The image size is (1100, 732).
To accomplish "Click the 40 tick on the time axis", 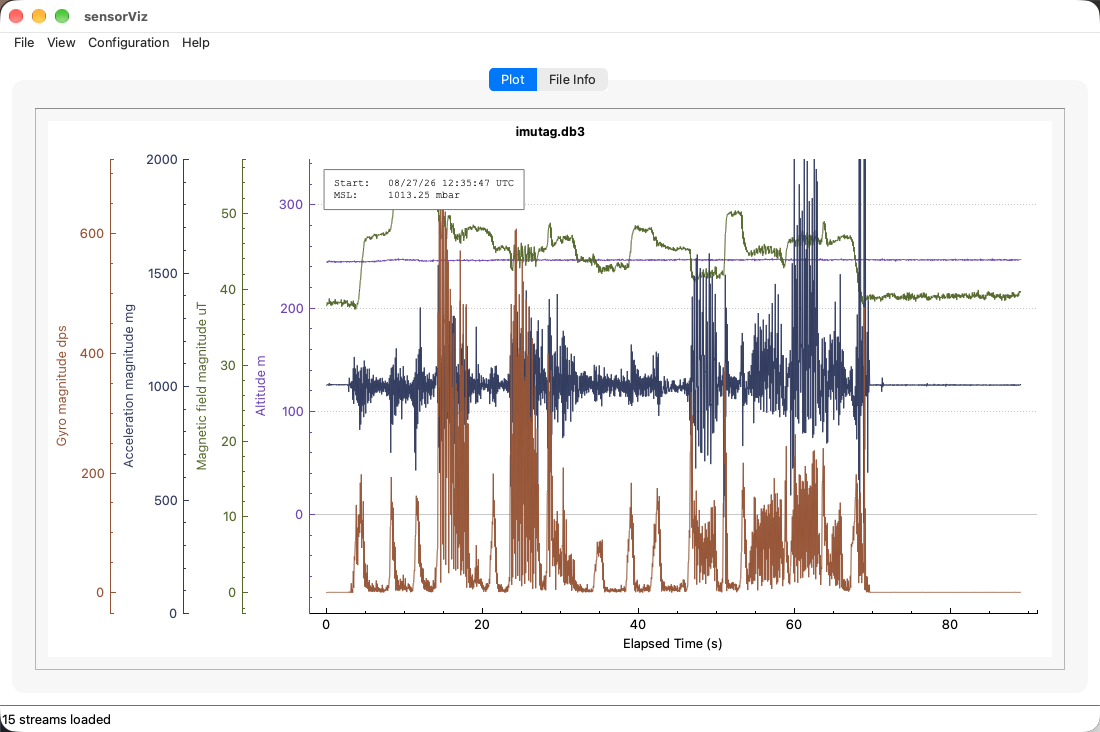I will click(x=638, y=625).
